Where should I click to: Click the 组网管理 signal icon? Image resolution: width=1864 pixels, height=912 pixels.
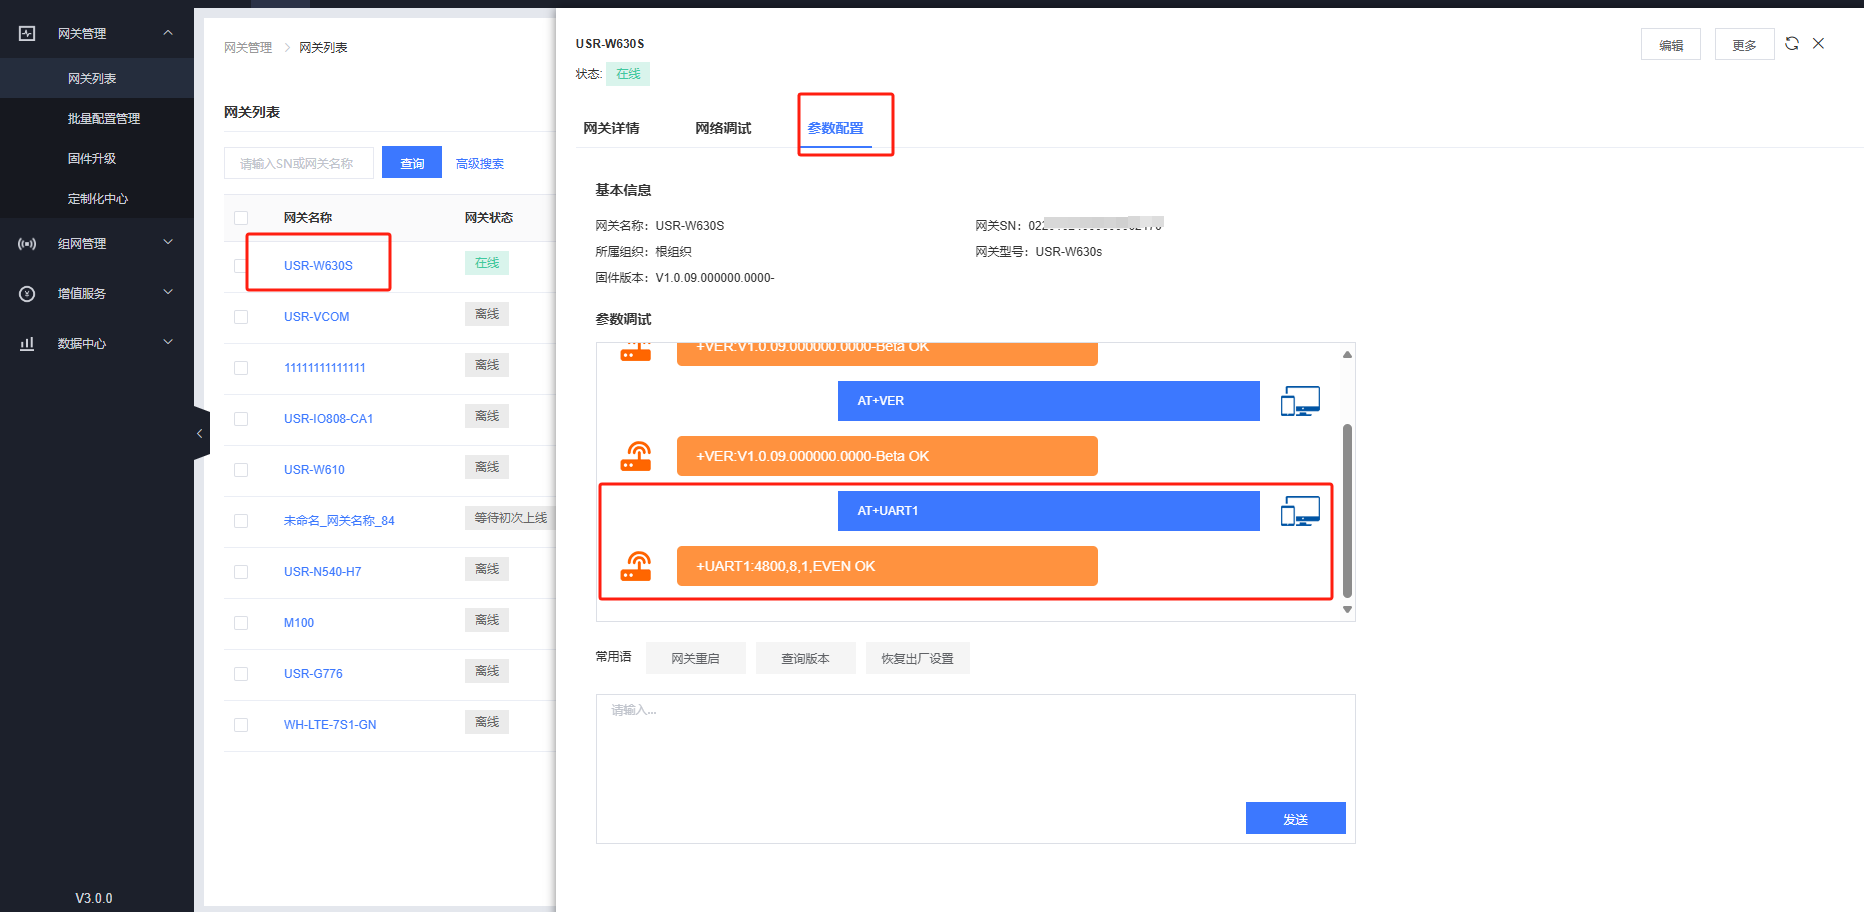click(x=27, y=244)
